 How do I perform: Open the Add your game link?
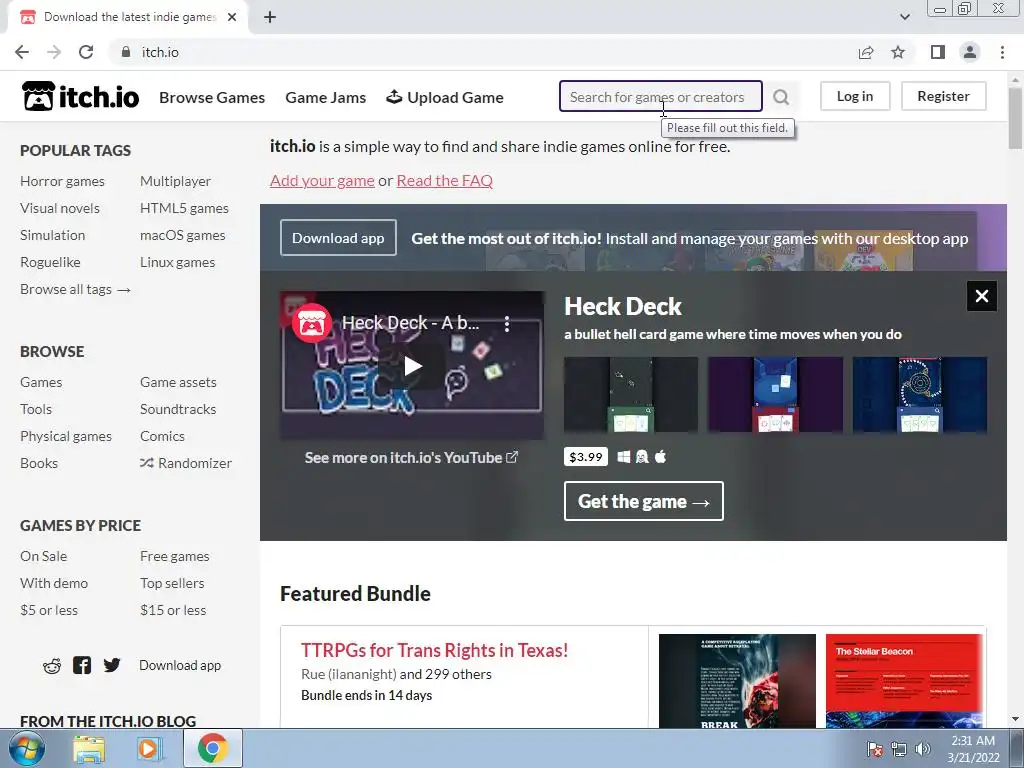click(323, 180)
